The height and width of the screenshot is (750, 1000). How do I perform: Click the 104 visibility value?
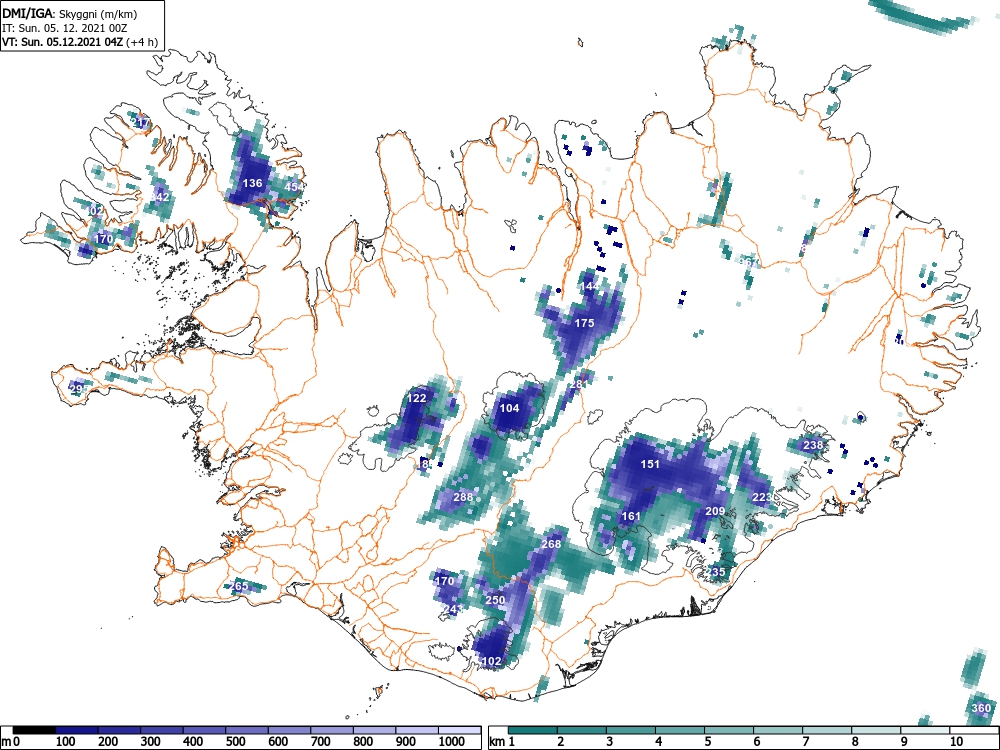[510, 408]
